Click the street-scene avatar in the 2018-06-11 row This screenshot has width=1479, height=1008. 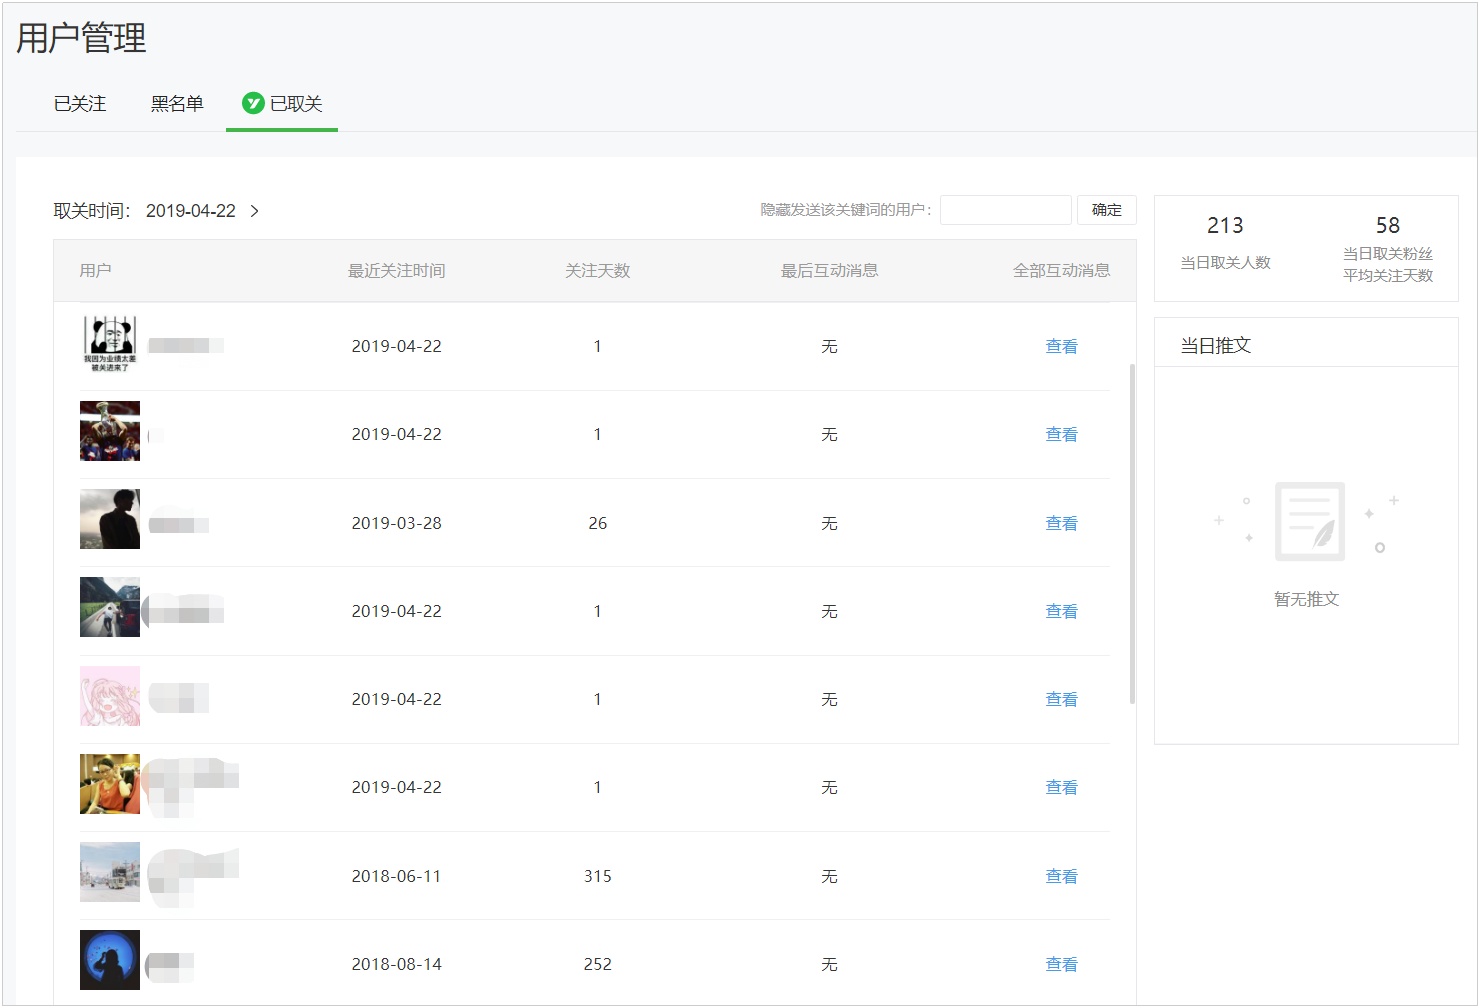pos(110,871)
